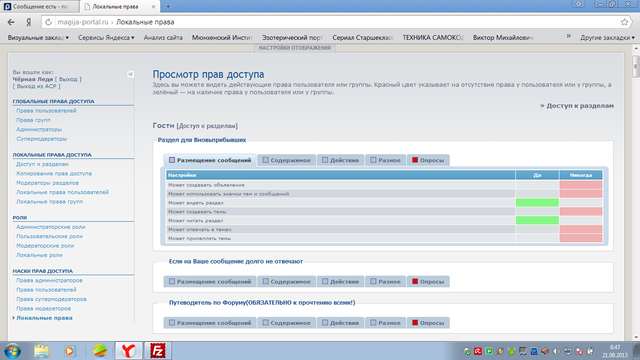The image size is (640, 360).
Task: Open Визуальные закладки dropdown
Action: click(x=38, y=38)
